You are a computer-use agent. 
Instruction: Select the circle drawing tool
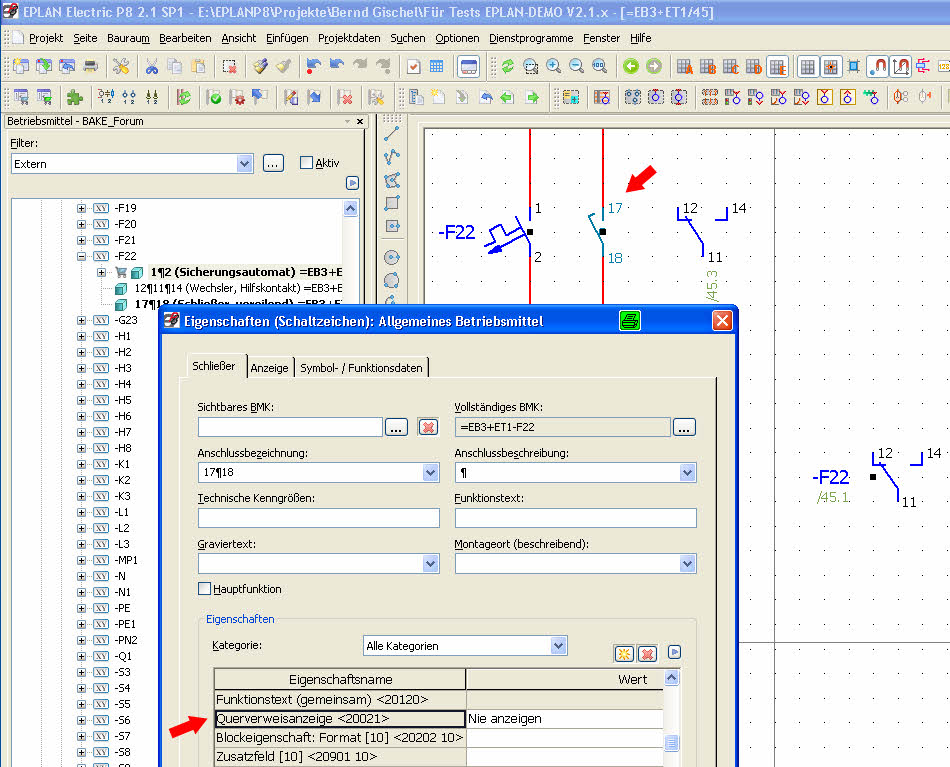click(392, 257)
